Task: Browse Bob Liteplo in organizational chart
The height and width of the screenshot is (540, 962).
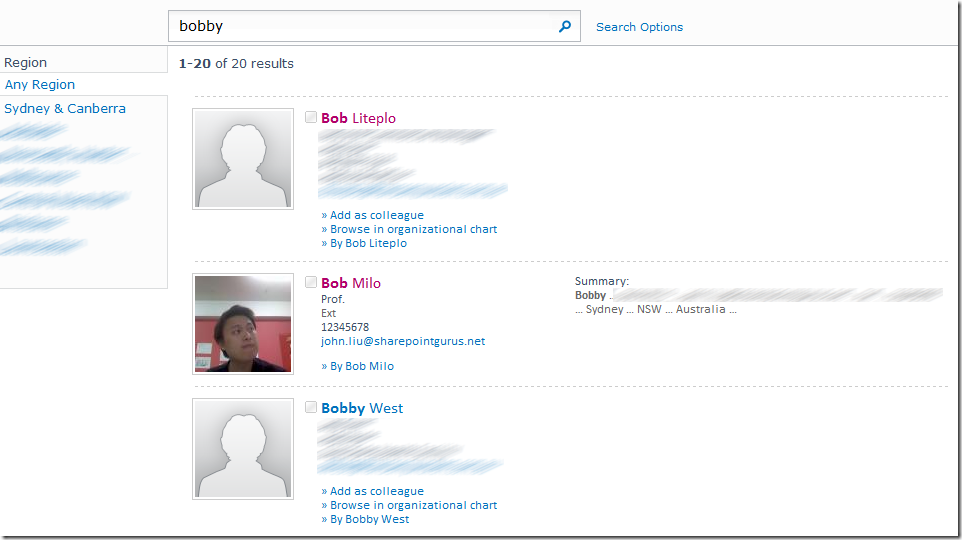Action: point(413,229)
